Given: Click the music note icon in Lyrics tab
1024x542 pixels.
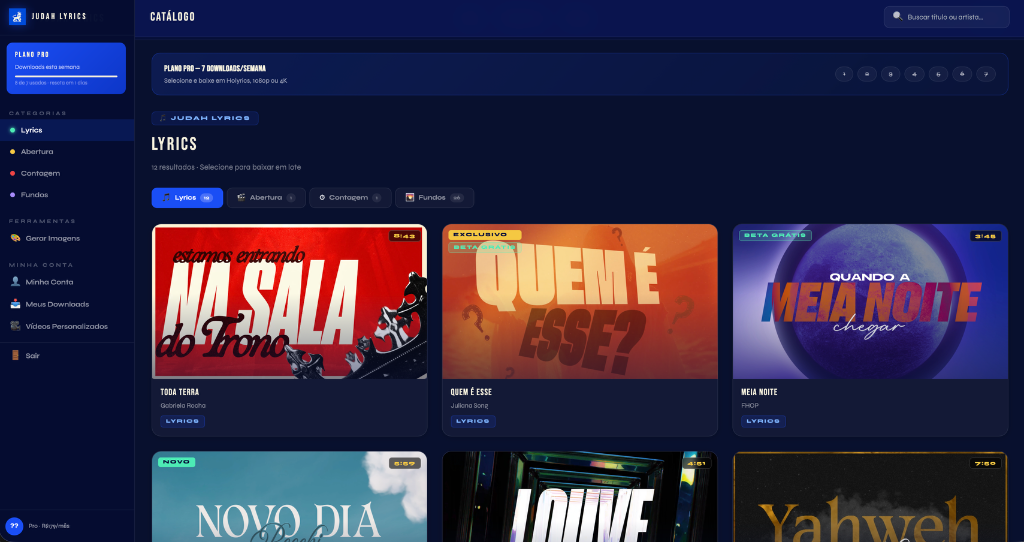Looking at the screenshot, I should click(x=167, y=197).
